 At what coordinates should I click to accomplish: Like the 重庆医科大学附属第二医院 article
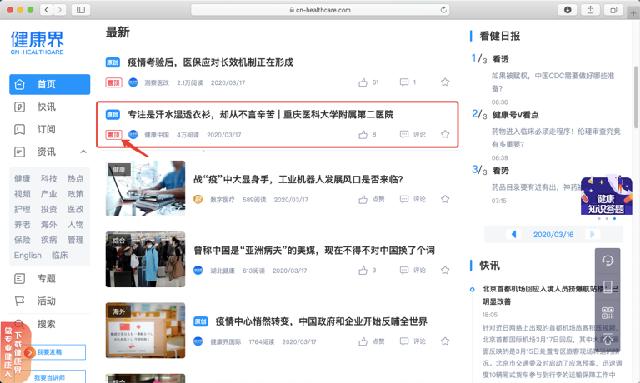click(x=363, y=135)
